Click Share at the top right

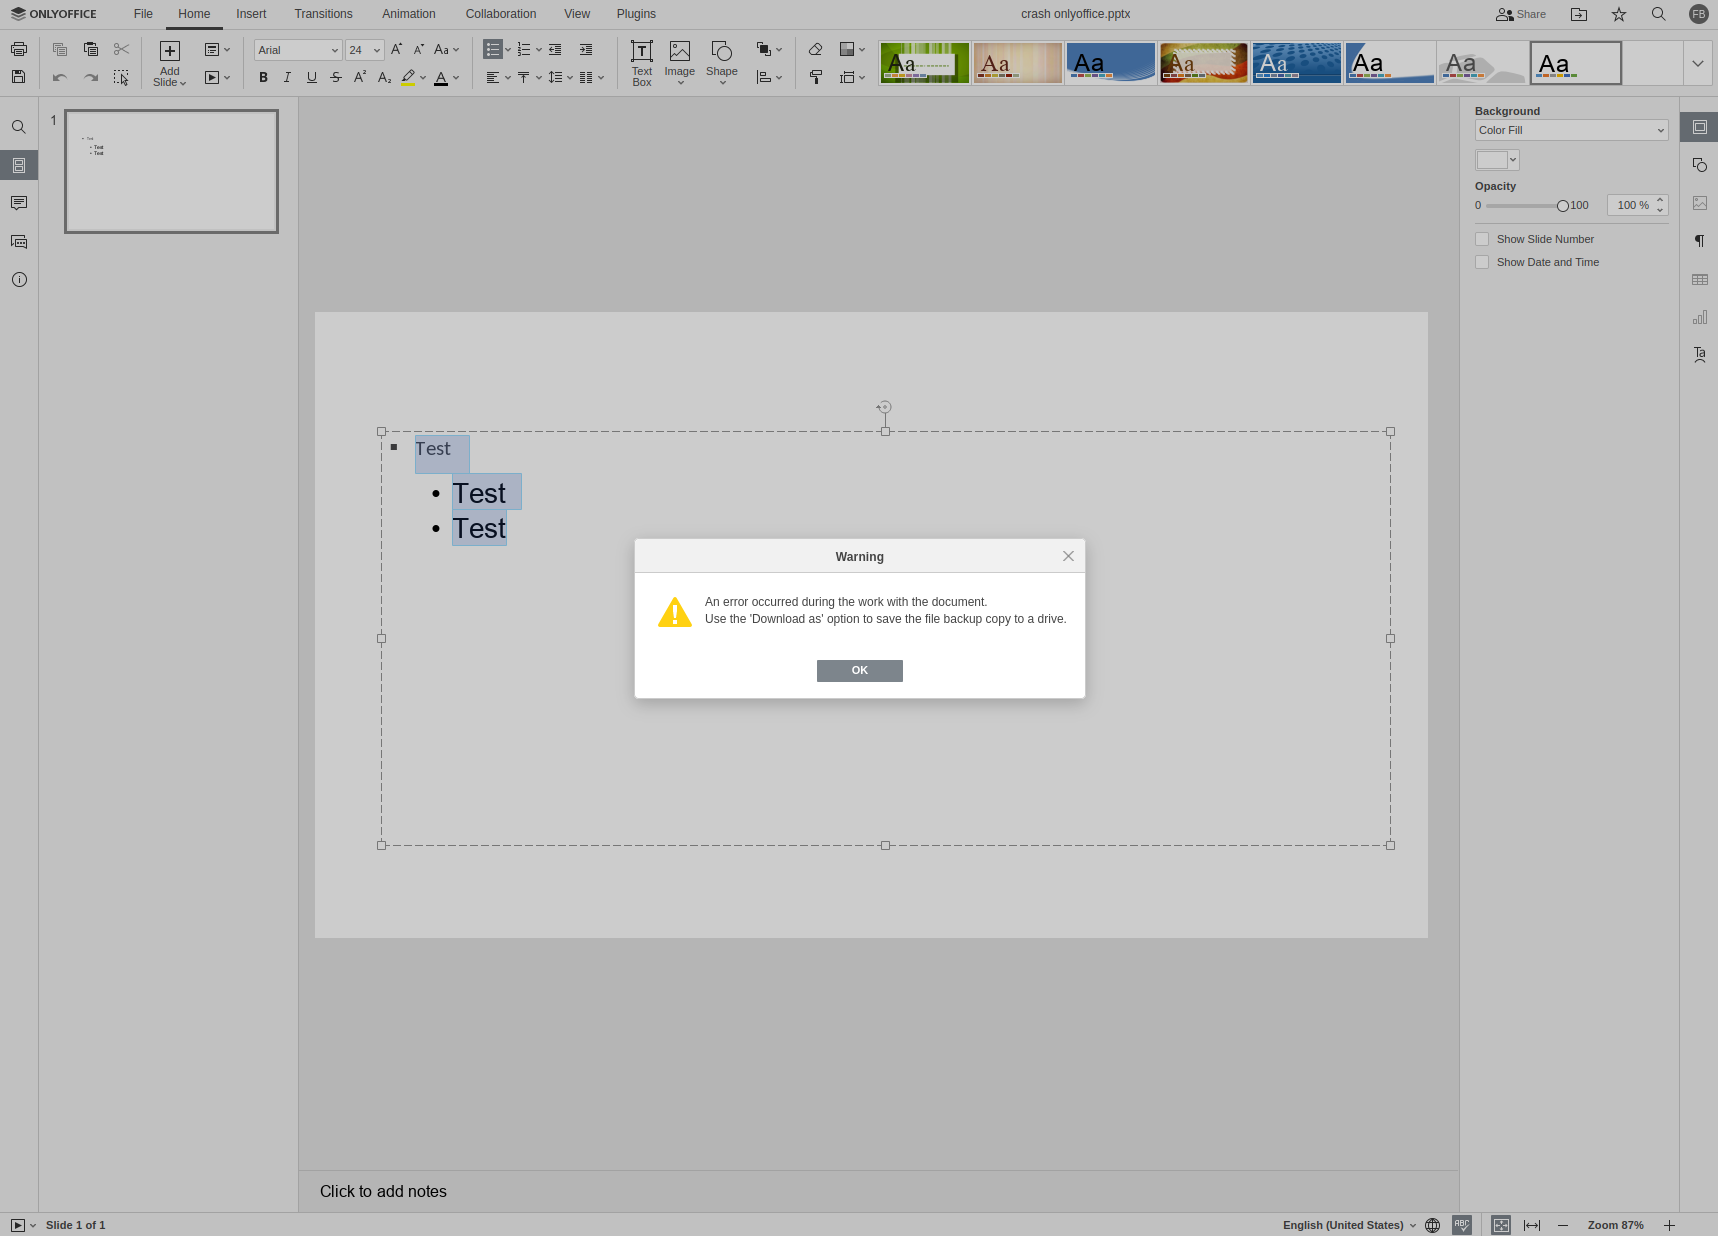click(x=1521, y=14)
